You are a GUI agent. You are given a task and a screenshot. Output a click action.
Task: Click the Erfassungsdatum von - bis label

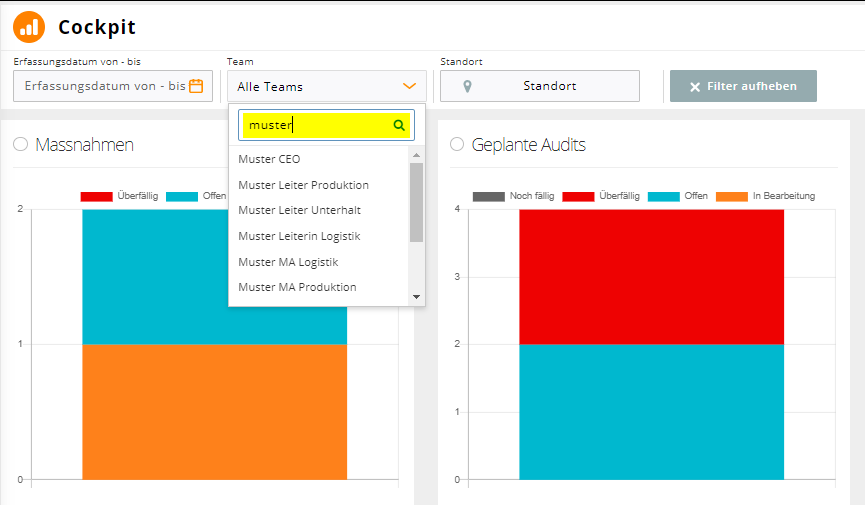pos(77,61)
